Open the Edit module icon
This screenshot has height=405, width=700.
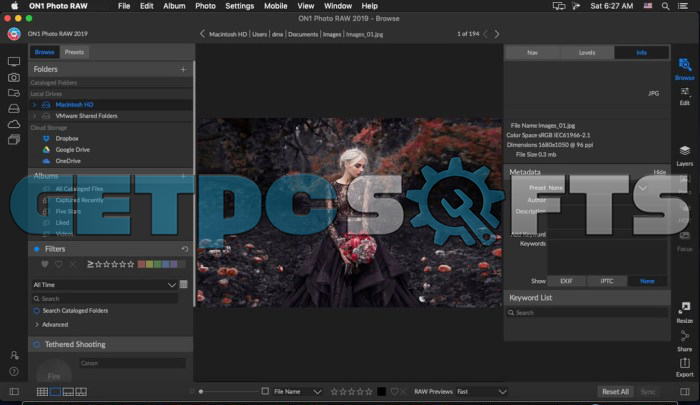coord(684,96)
